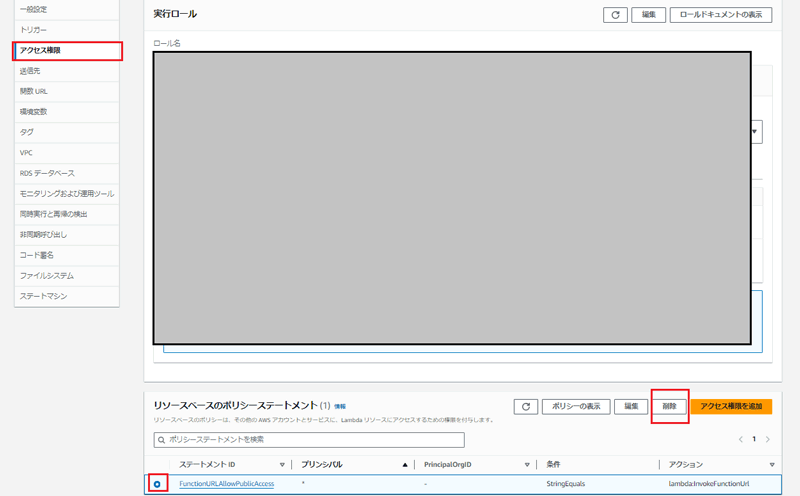
Task: Click 削除 to delete the selected statement
Action: (x=669, y=407)
